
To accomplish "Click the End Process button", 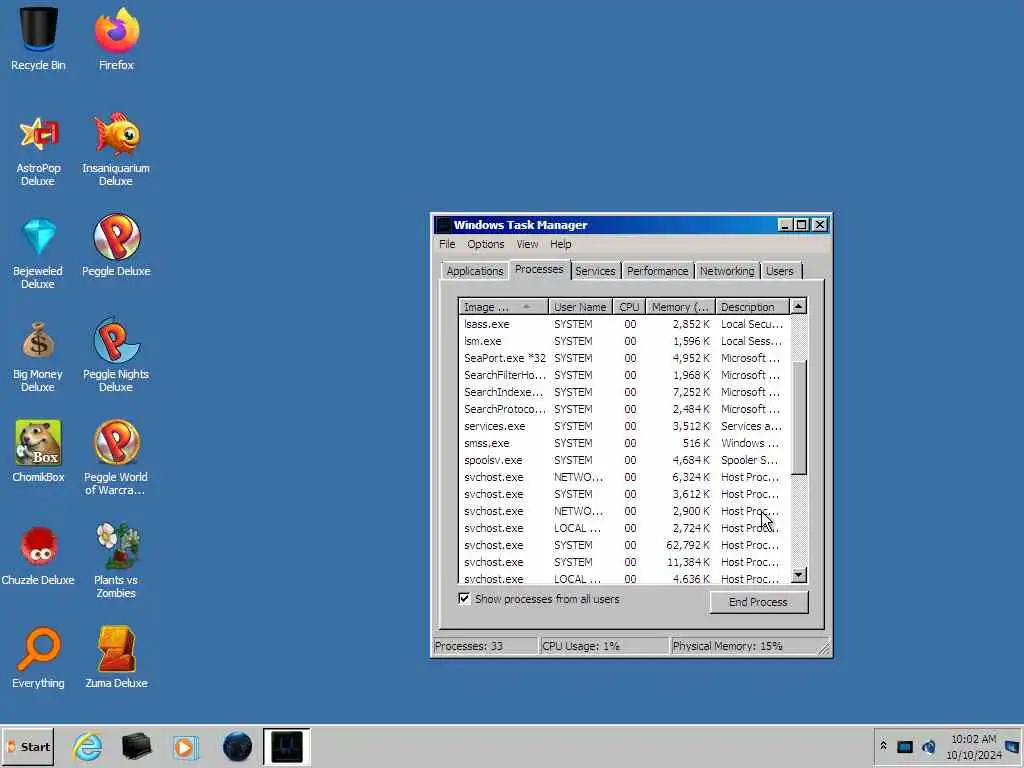I will click(758, 602).
